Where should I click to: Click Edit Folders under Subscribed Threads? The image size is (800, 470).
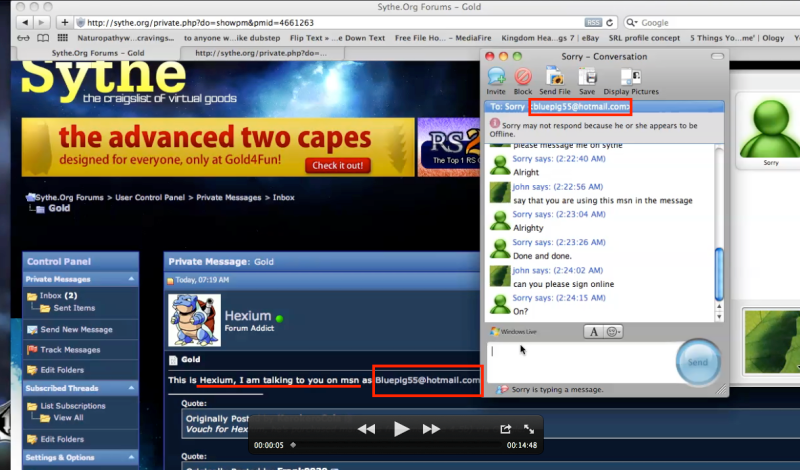(62, 439)
